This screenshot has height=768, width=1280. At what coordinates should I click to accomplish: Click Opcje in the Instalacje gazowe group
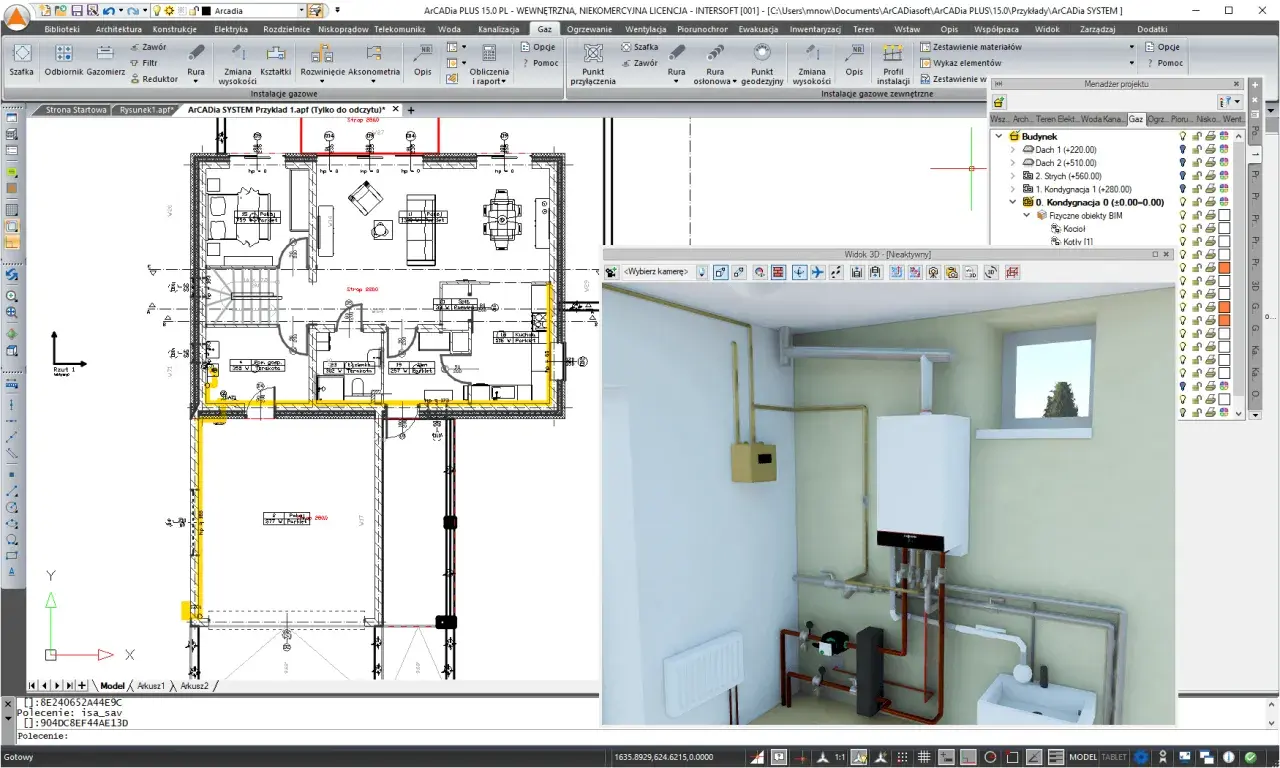pyautogui.click(x=539, y=47)
